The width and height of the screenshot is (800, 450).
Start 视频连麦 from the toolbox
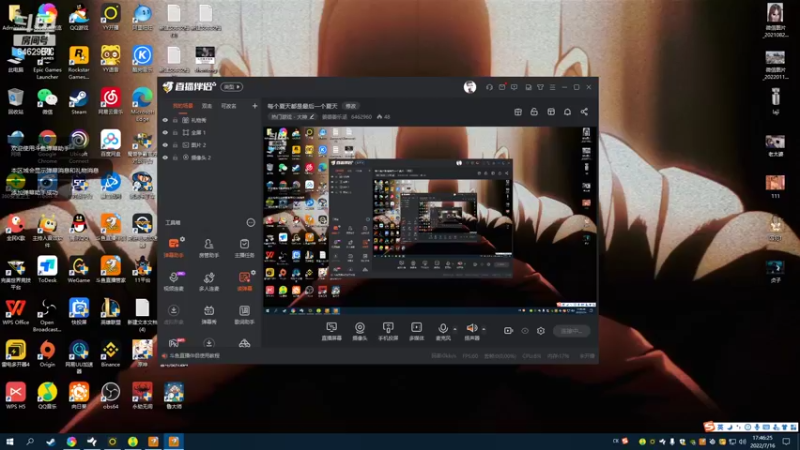[173, 281]
